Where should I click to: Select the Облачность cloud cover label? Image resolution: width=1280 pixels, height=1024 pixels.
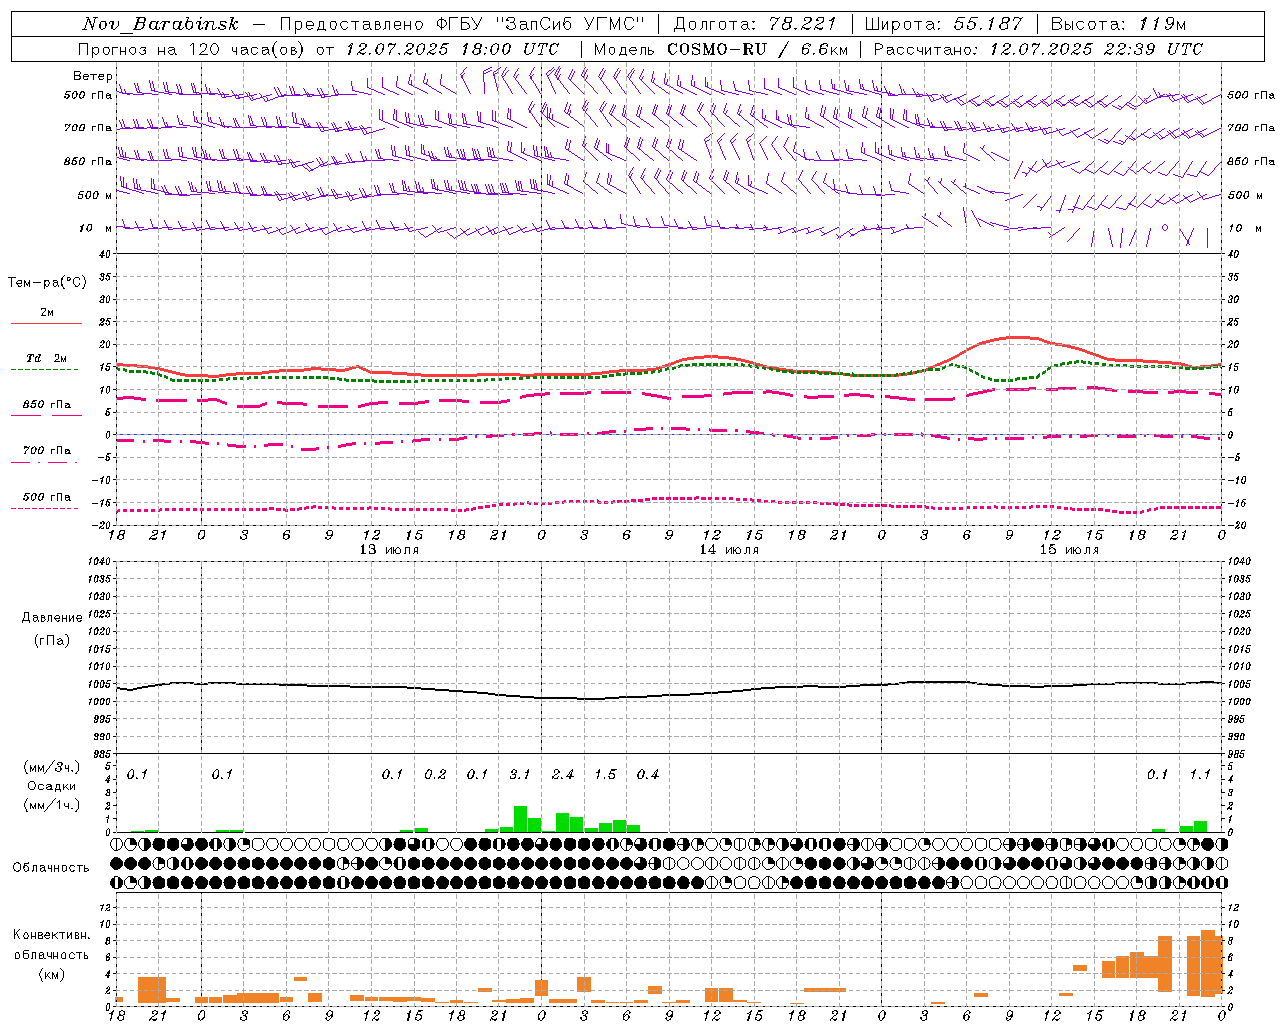[51, 868]
